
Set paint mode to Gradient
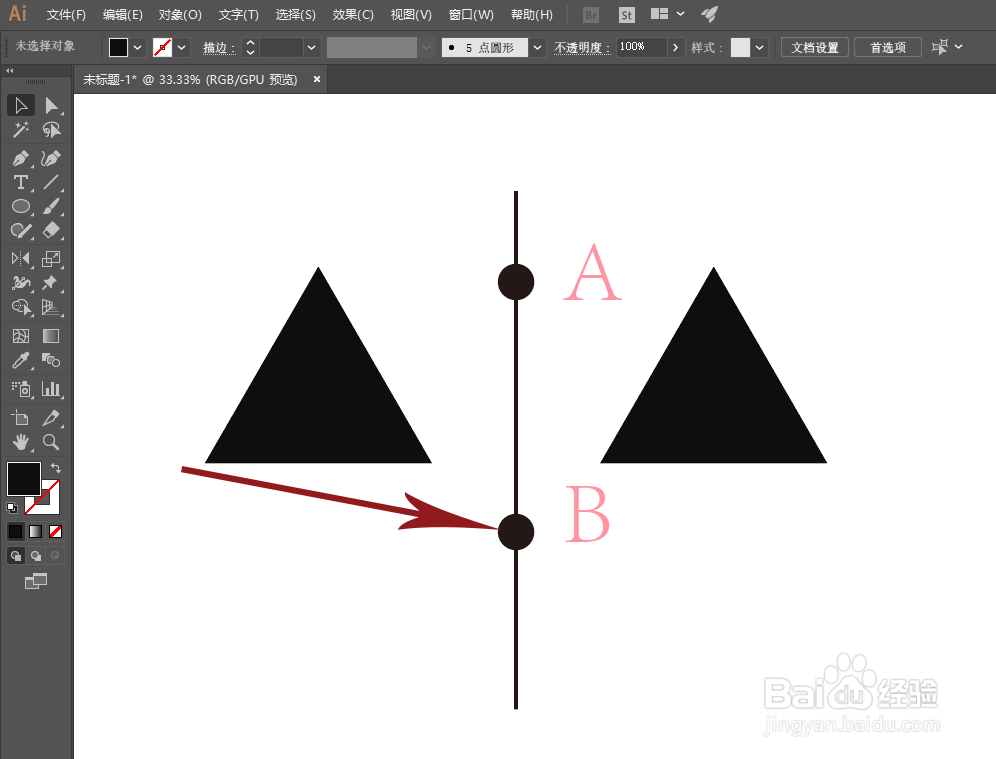(36, 531)
